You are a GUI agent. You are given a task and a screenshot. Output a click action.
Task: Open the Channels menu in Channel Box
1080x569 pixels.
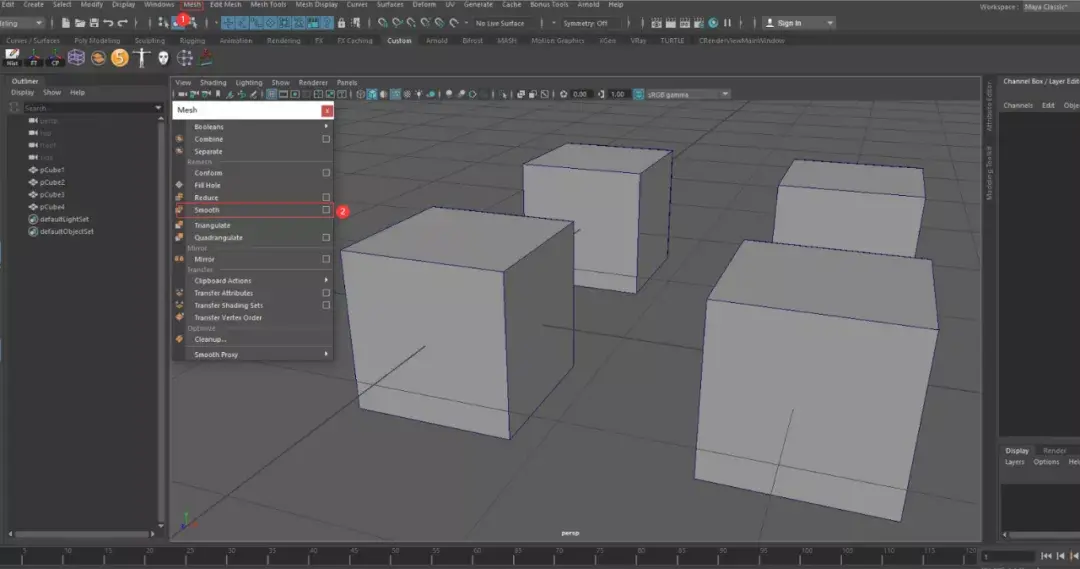(1018, 105)
